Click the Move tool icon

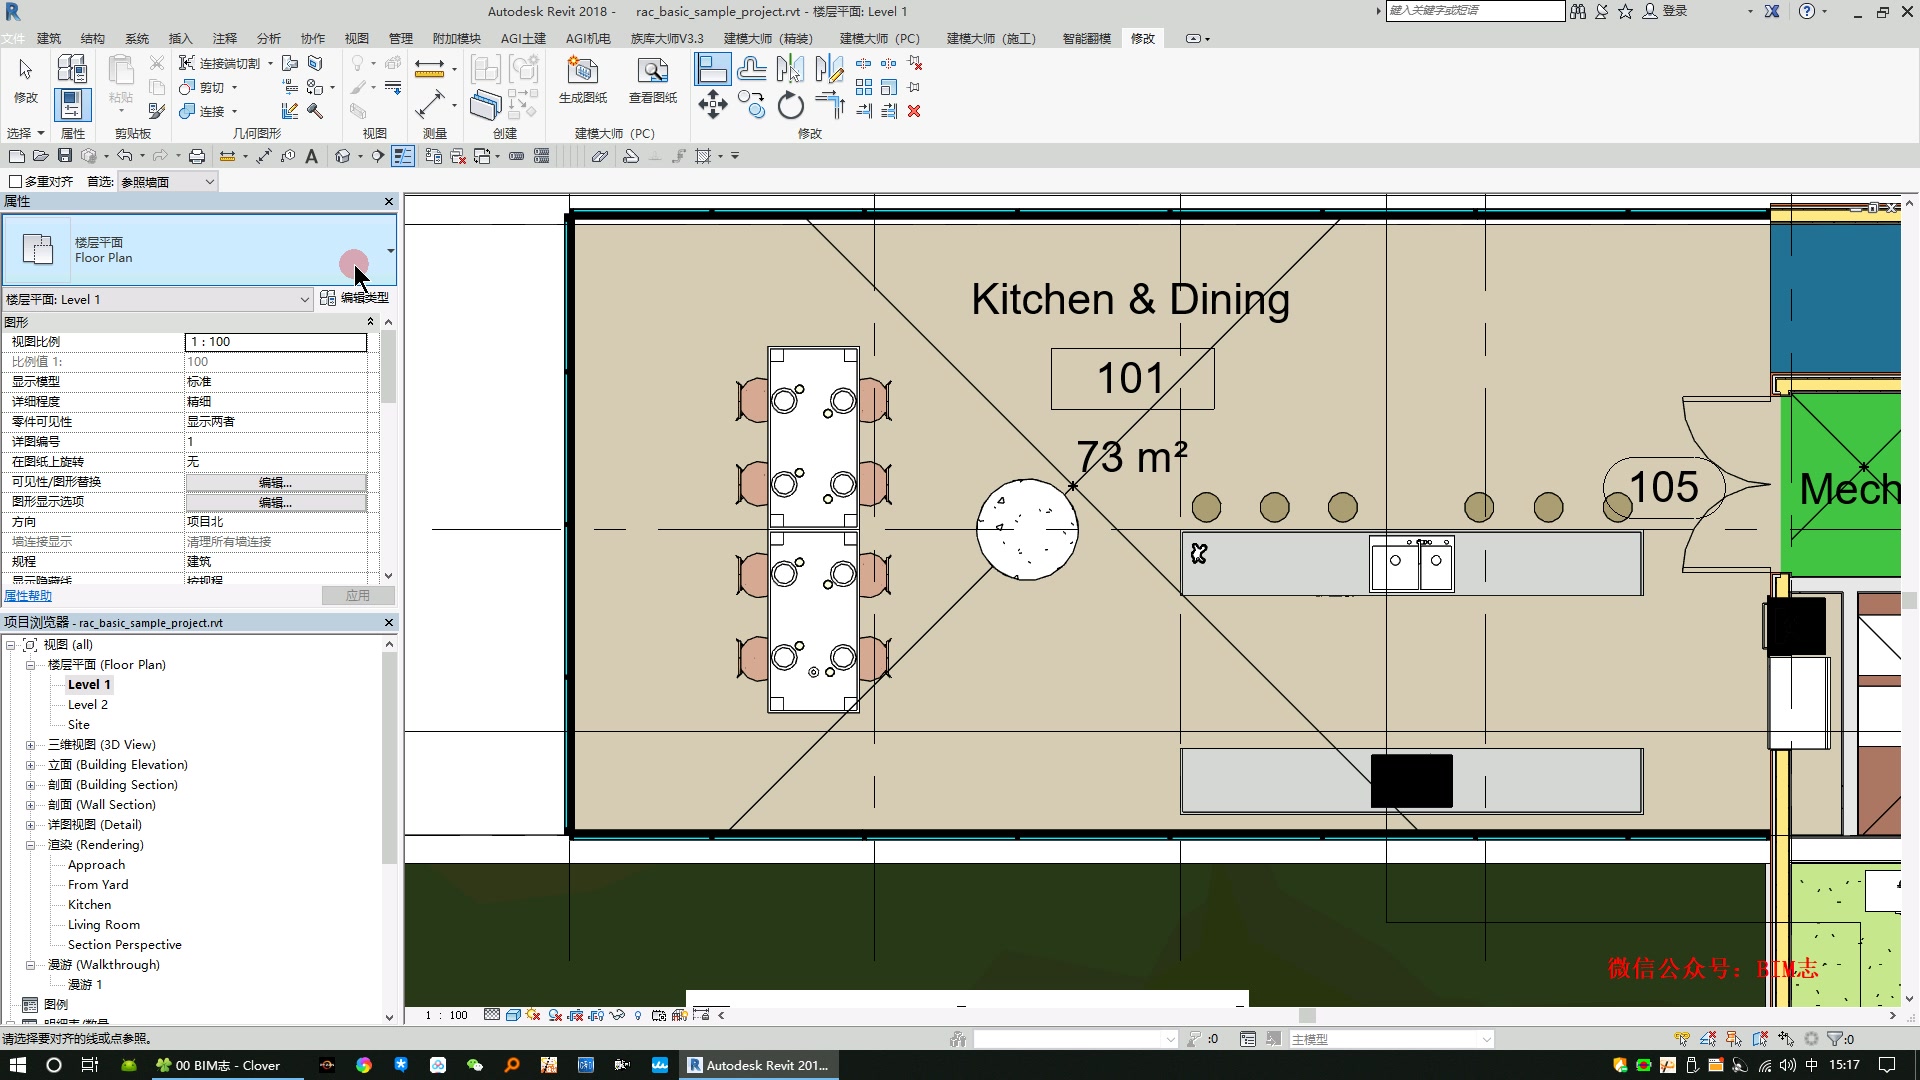click(x=712, y=105)
